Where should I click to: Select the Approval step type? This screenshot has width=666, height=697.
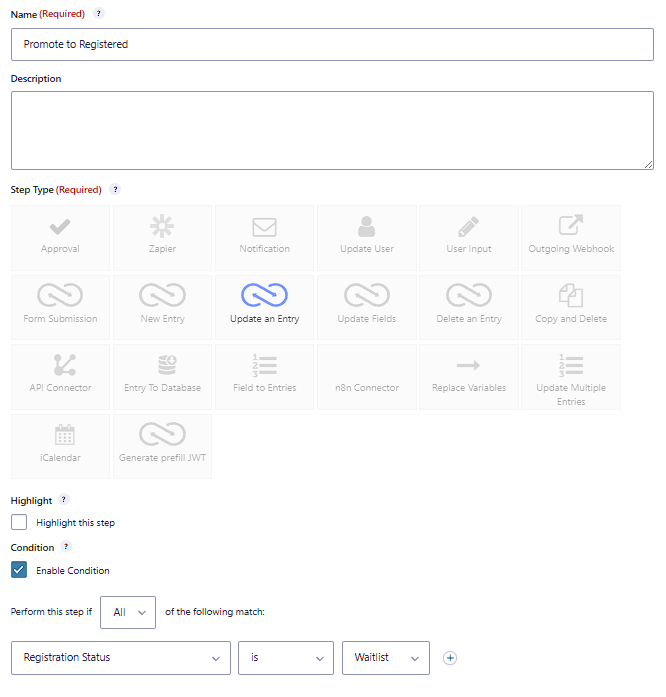pyautogui.click(x=60, y=238)
